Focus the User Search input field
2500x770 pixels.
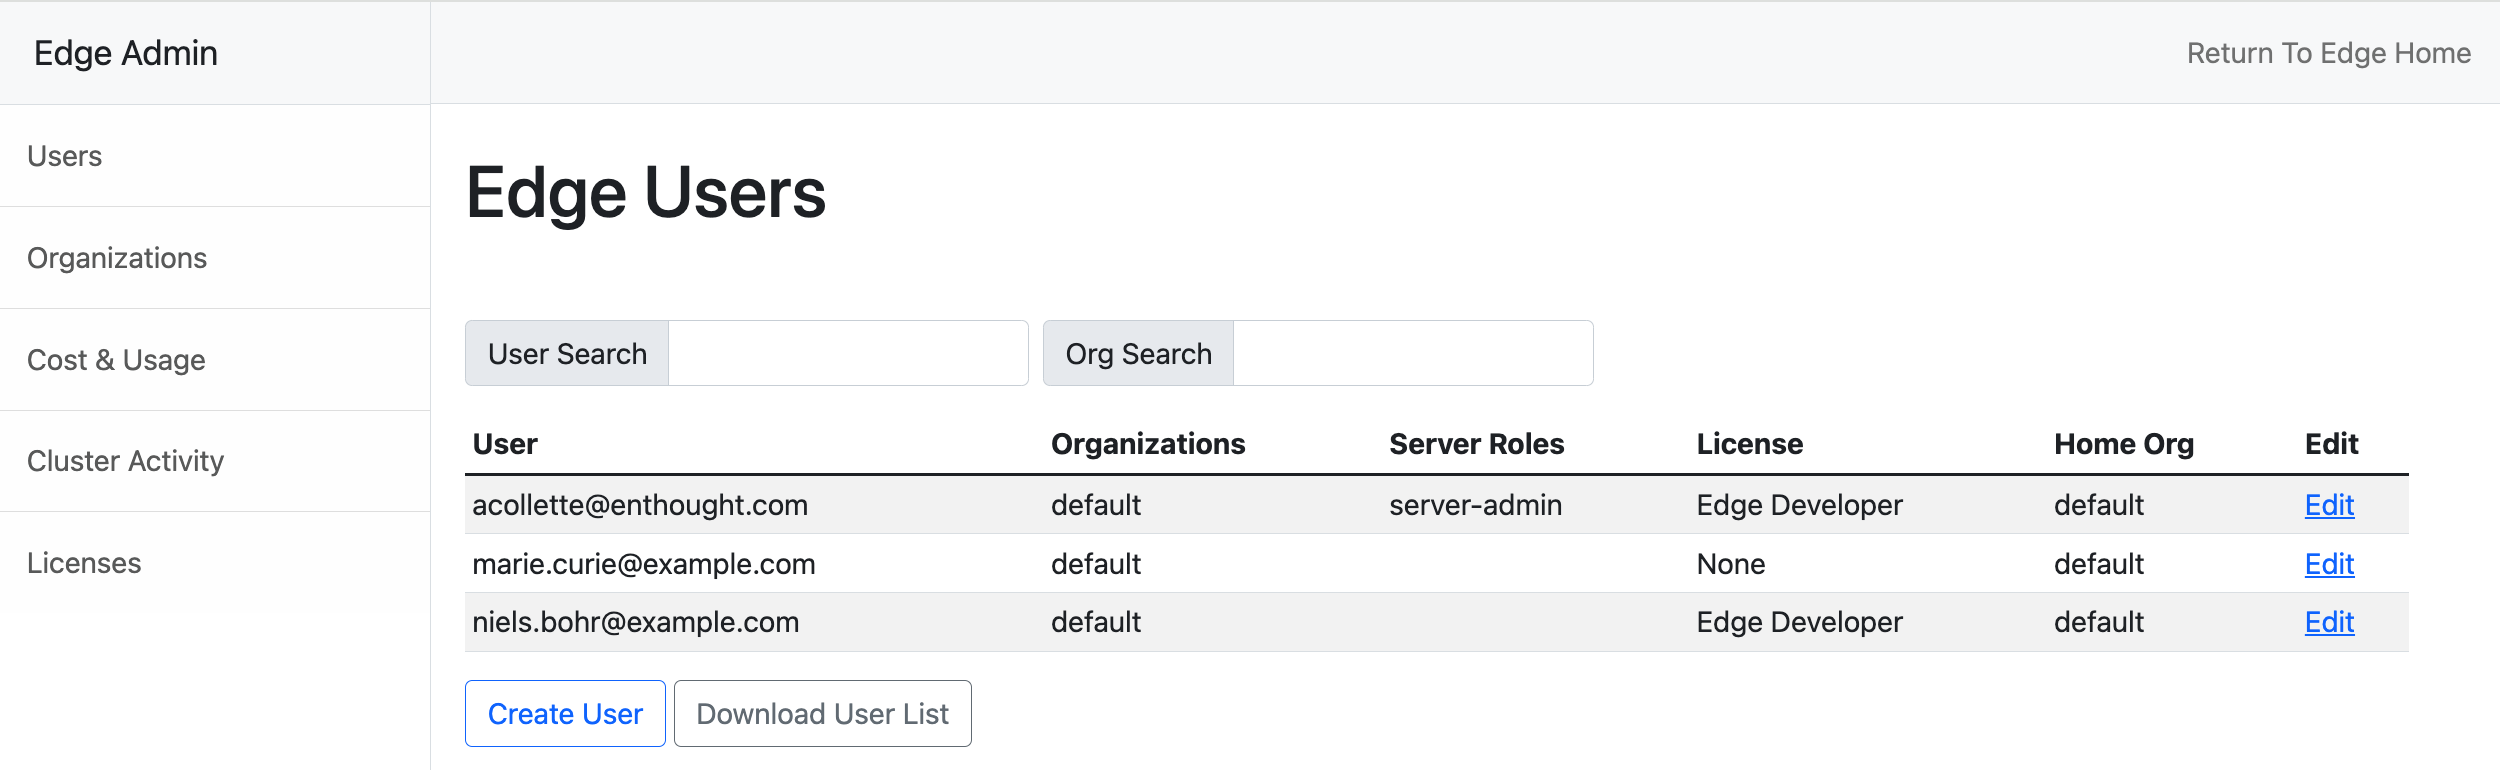848,353
